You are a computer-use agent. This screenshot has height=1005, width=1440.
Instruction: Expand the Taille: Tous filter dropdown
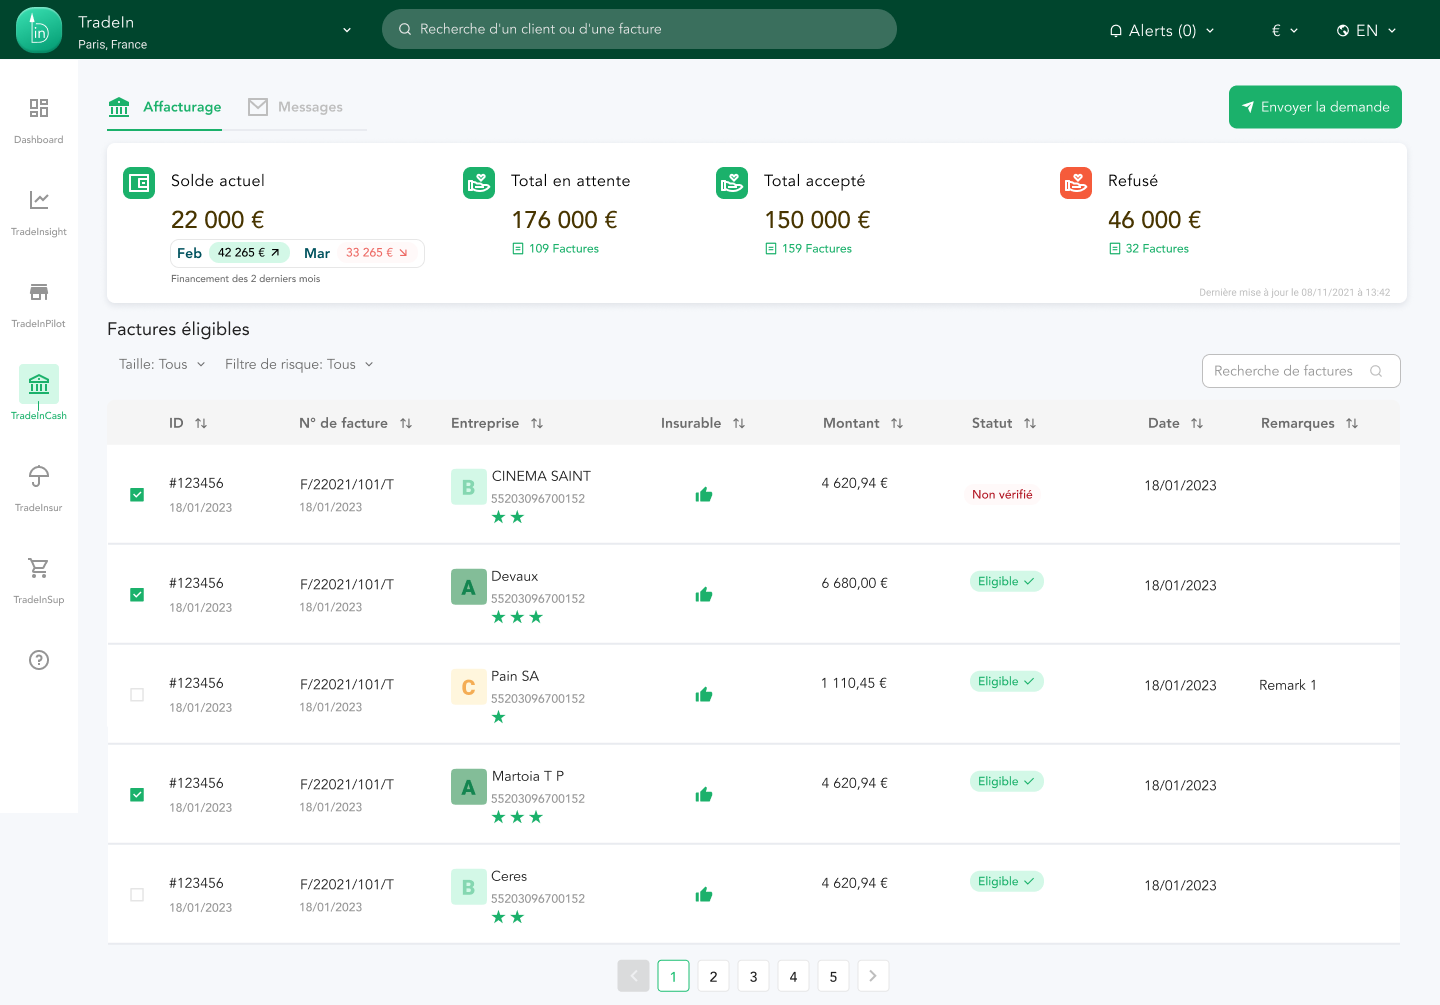162,365
